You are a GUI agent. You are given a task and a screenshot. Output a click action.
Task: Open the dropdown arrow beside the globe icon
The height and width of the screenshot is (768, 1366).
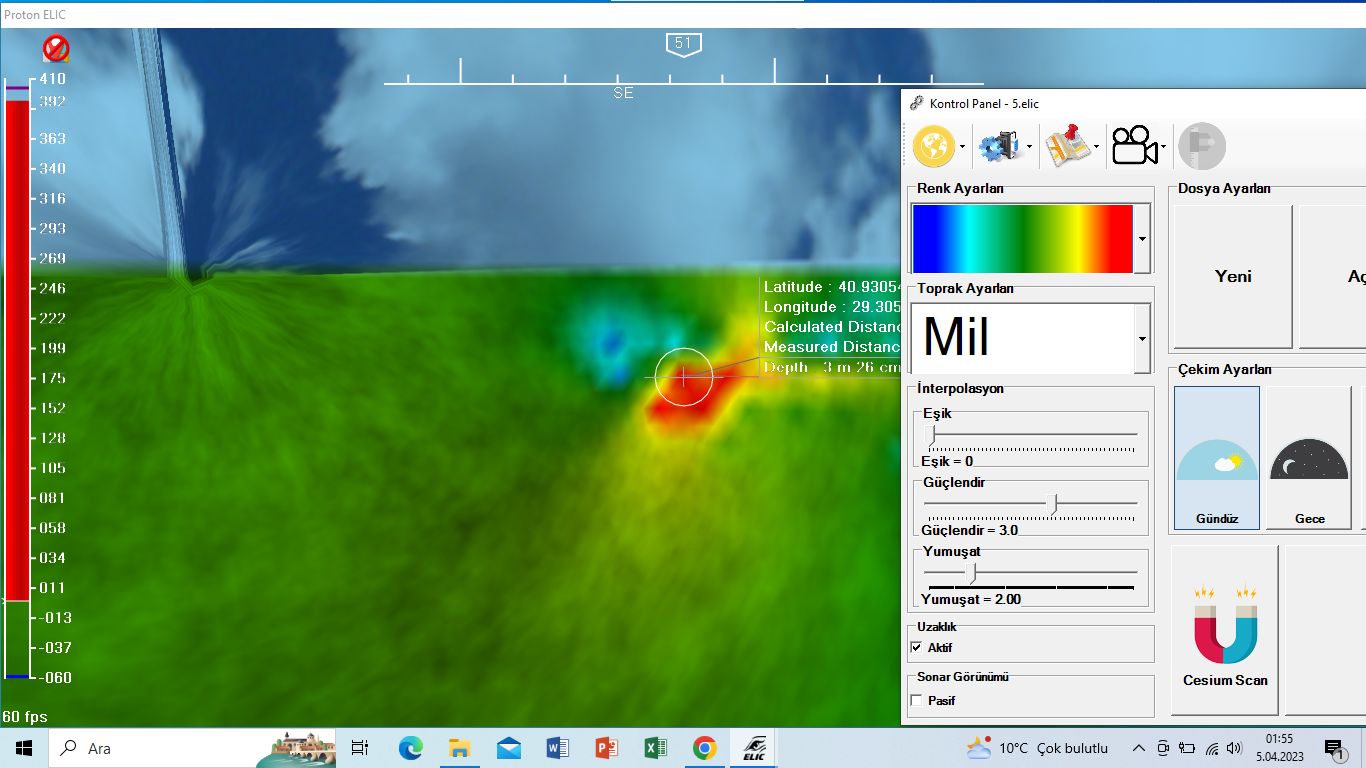[x=962, y=148]
